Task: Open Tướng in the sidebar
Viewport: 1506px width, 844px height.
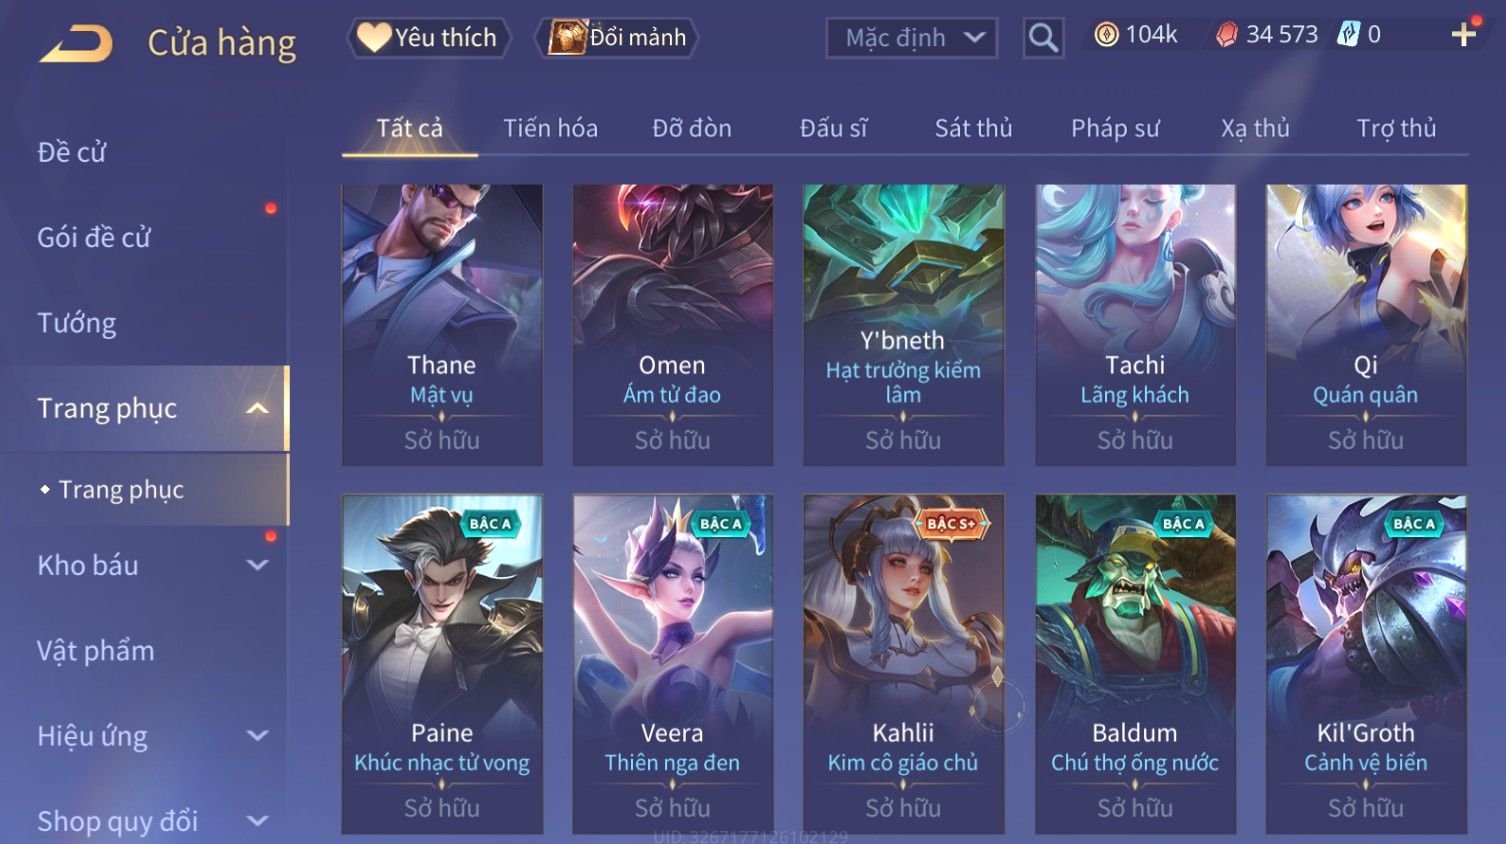Action: pos(77,323)
